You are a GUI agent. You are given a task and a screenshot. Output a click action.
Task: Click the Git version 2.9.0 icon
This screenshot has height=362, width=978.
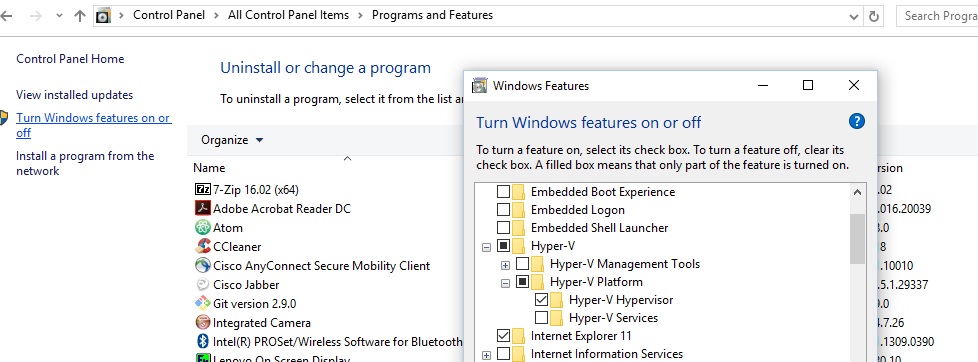(203, 303)
